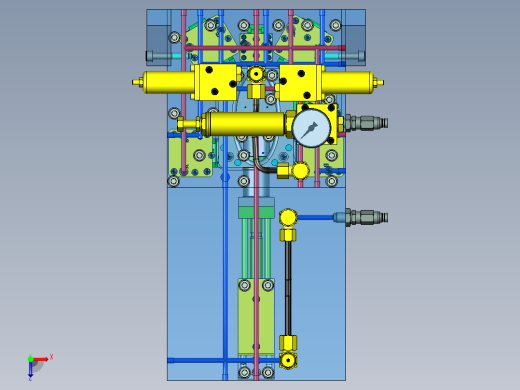Select the upper gray quick-coupler fitting
The height and width of the screenshot is (390, 520).
point(366,122)
